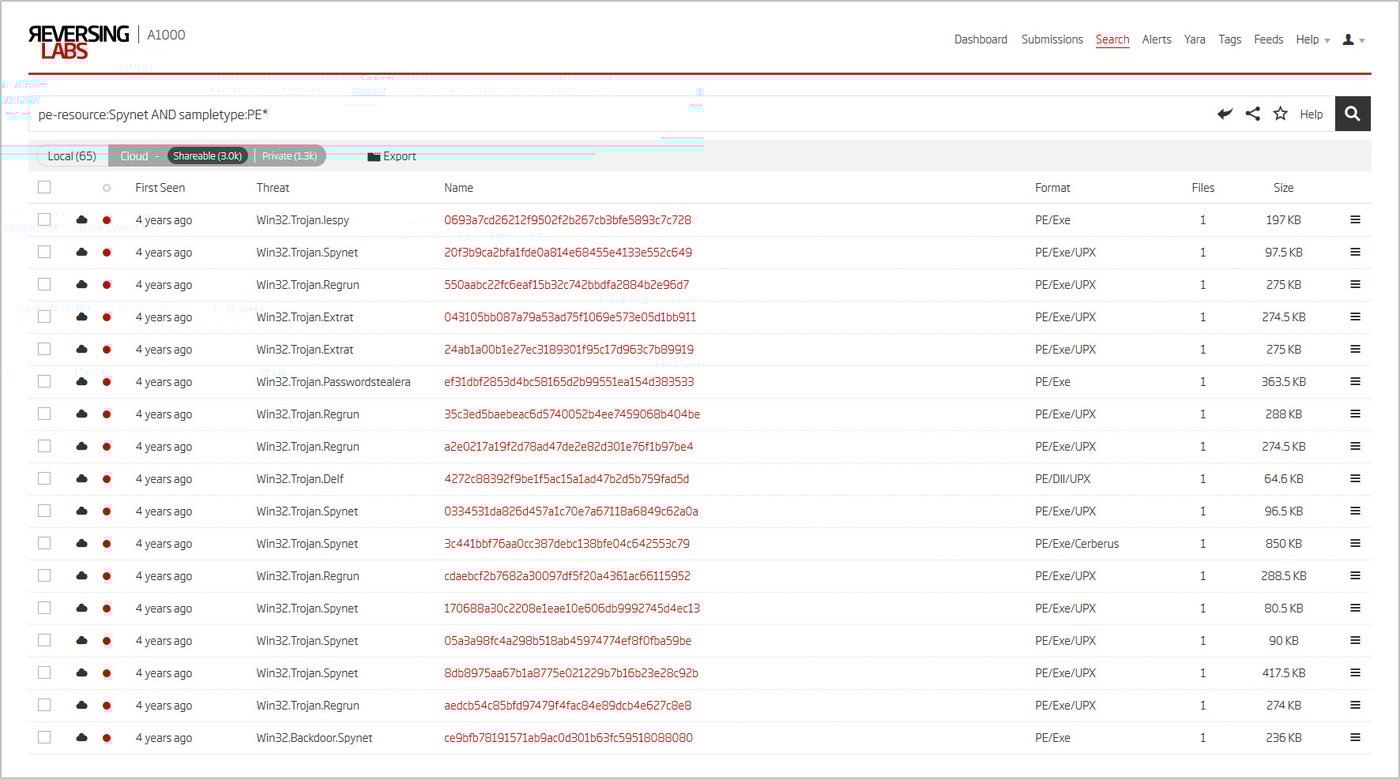Click the magnifier search button
The image size is (1400, 779).
pos(1353,114)
